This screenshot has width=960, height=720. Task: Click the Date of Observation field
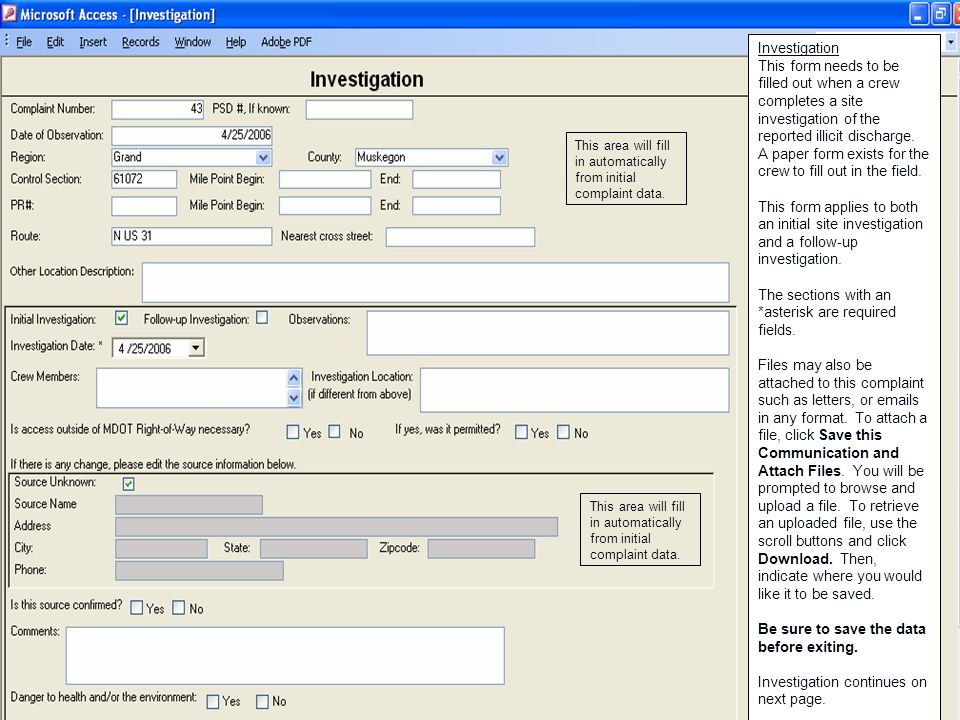[x=192, y=135]
